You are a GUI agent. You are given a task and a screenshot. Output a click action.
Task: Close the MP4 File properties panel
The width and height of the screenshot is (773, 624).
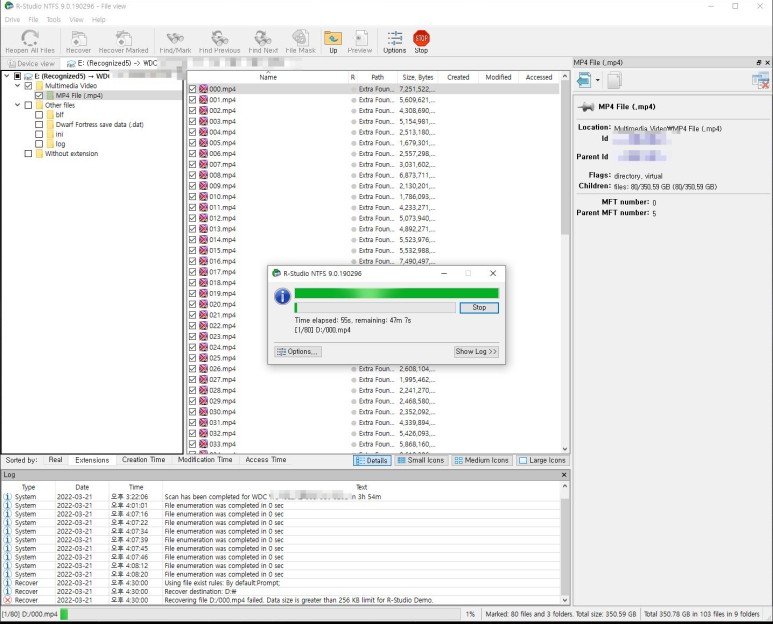click(767, 63)
